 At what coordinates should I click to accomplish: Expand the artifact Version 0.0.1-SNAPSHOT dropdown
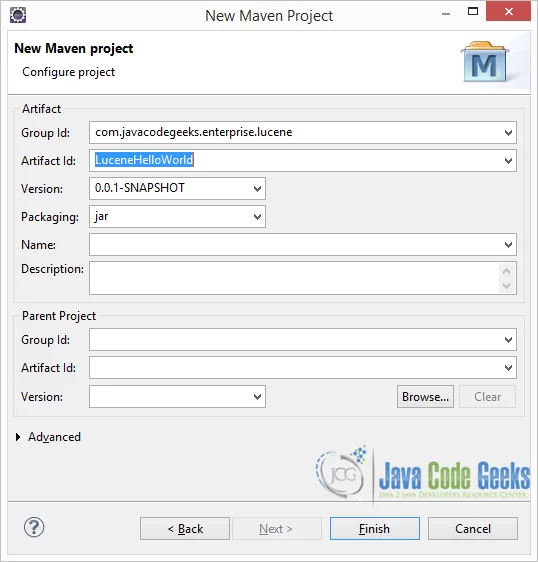coord(257,189)
